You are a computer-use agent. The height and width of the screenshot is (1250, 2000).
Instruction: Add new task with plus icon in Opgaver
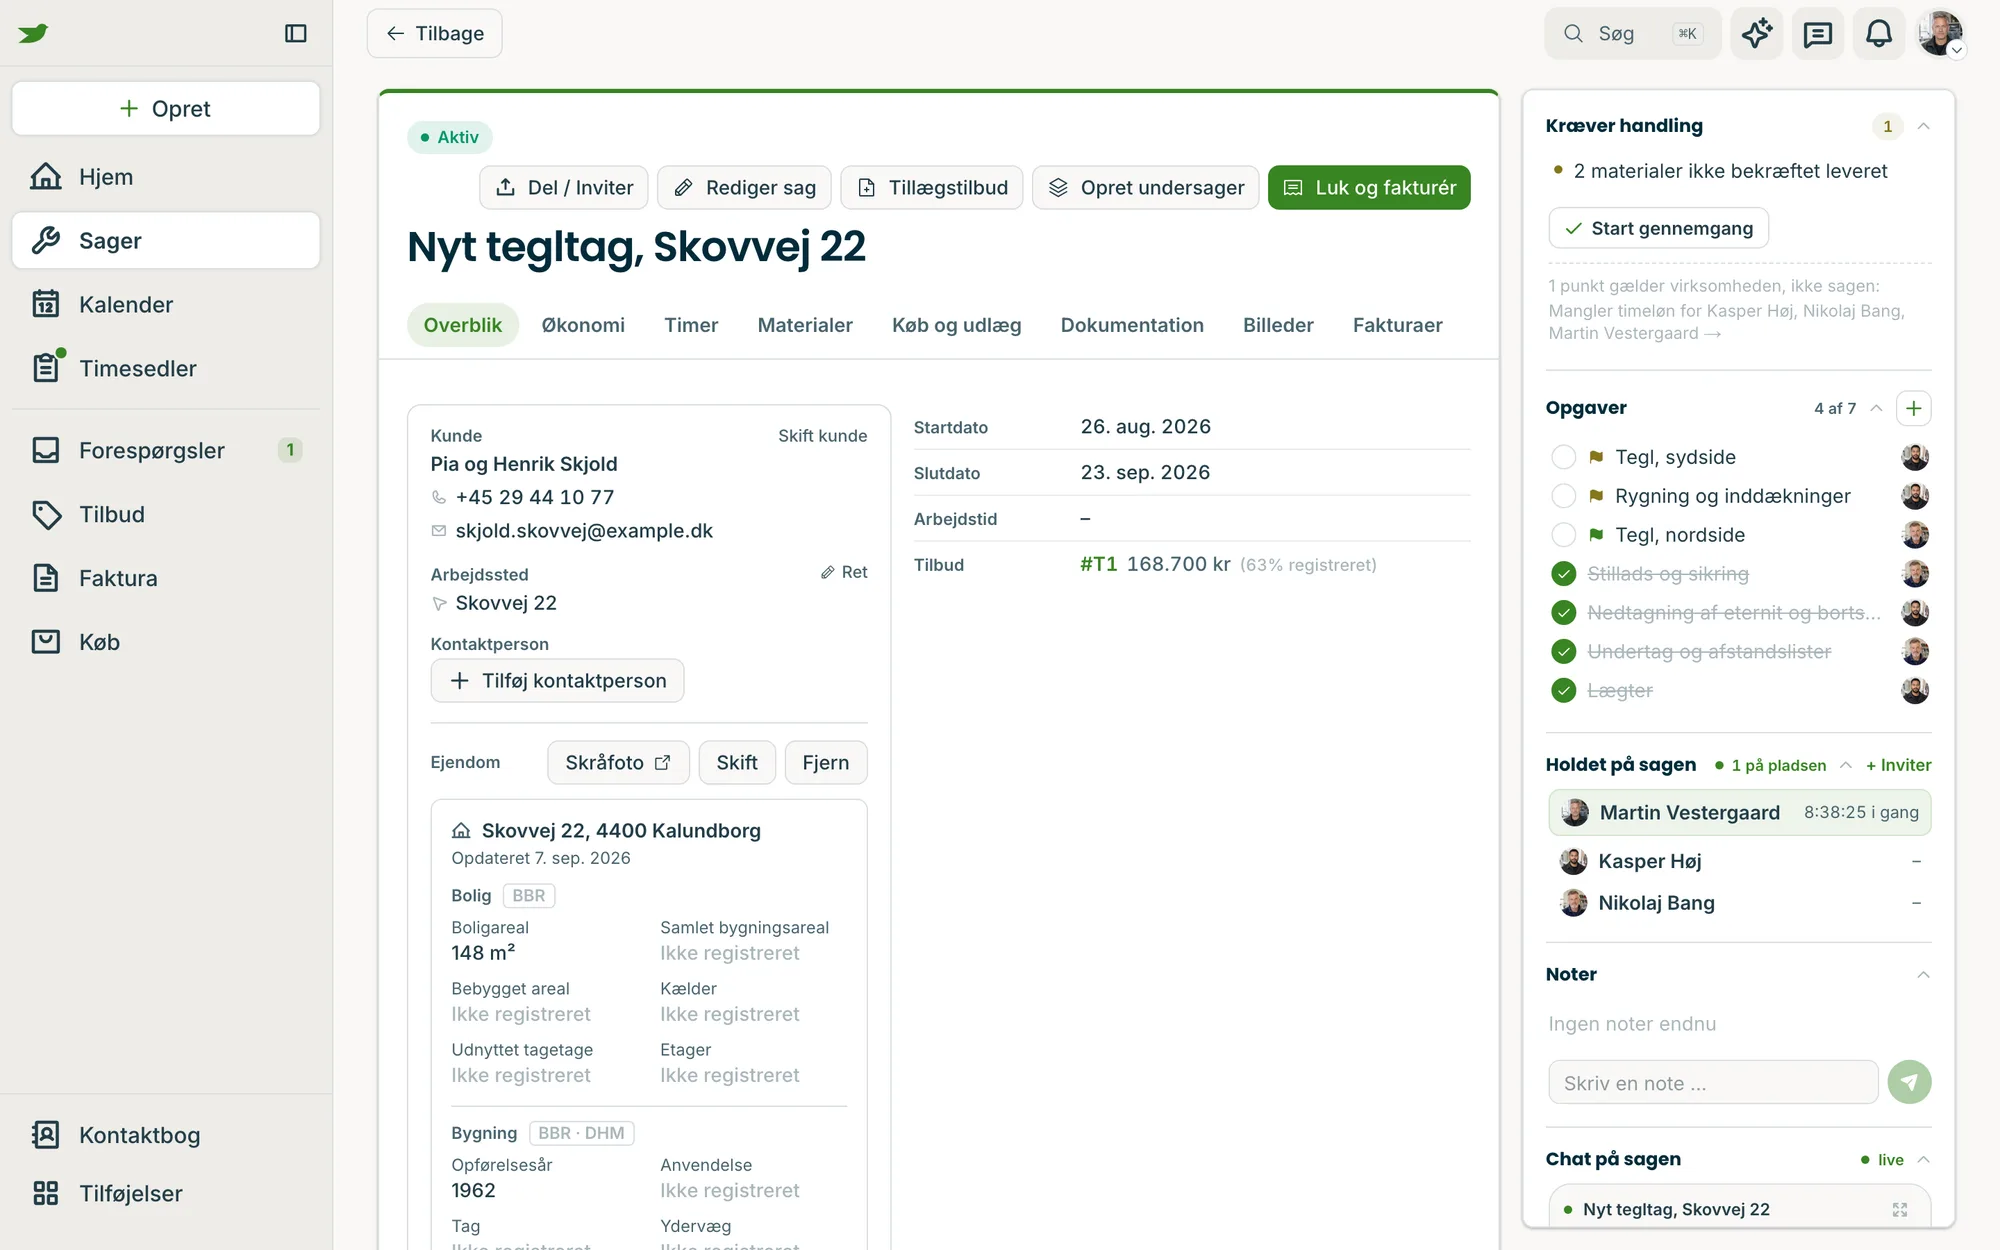(x=1913, y=408)
